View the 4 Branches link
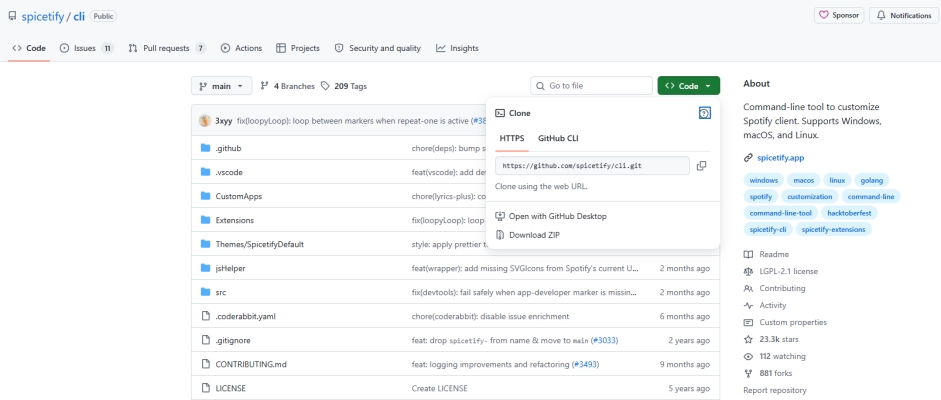941x400 pixels. (x=287, y=86)
